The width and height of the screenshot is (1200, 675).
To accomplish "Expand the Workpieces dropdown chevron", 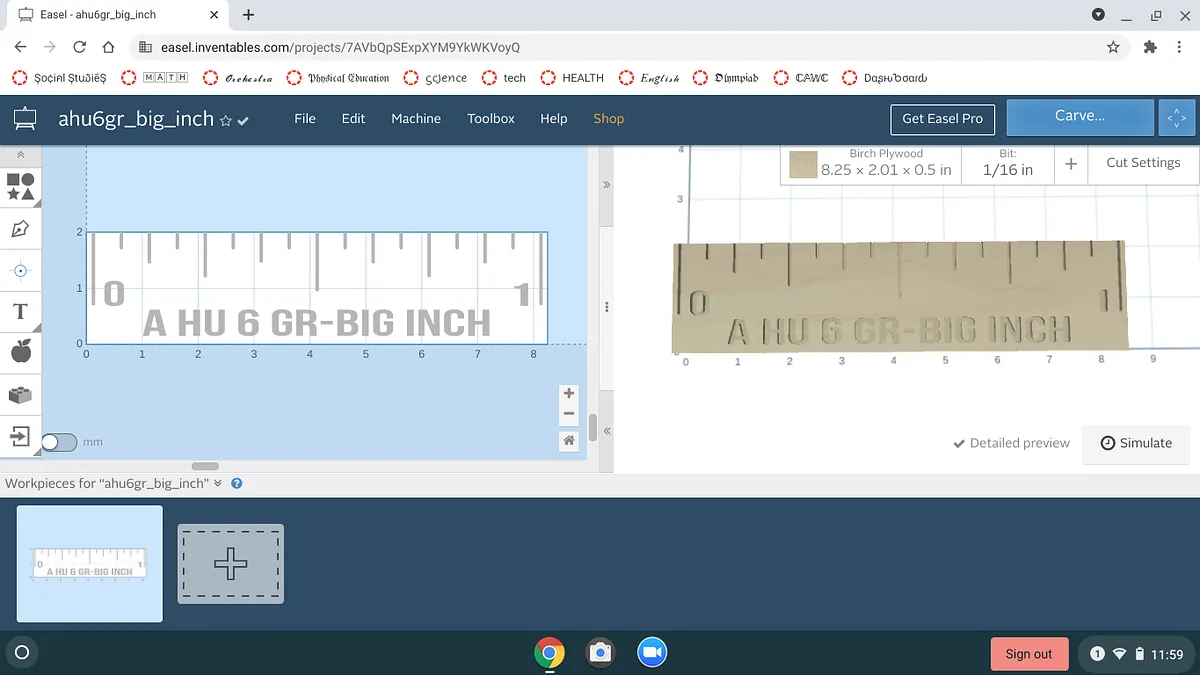I will coord(218,483).
